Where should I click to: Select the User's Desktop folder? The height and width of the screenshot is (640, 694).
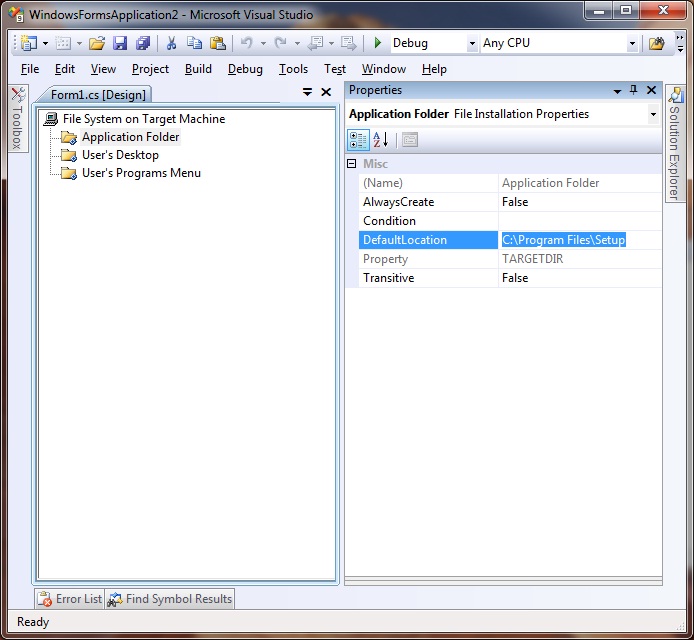120,155
